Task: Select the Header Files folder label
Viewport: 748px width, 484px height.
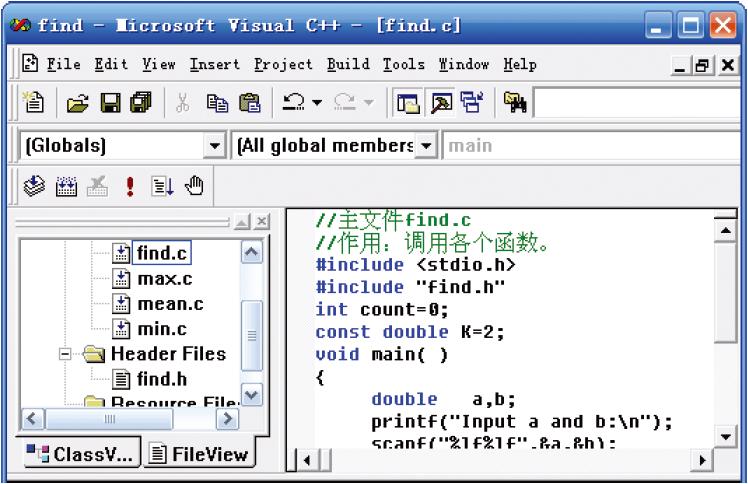Action: coord(168,354)
